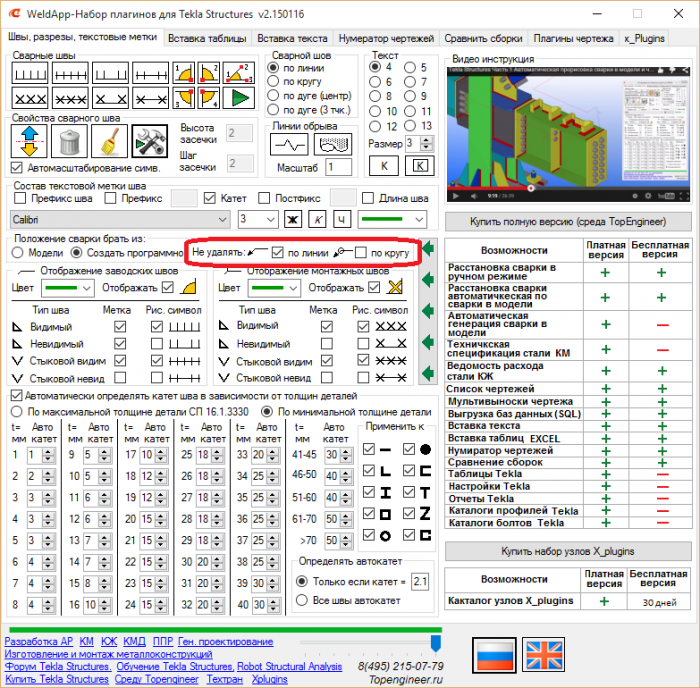Click 'Масштаб' input field

pyautogui.click(x=338, y=167)
